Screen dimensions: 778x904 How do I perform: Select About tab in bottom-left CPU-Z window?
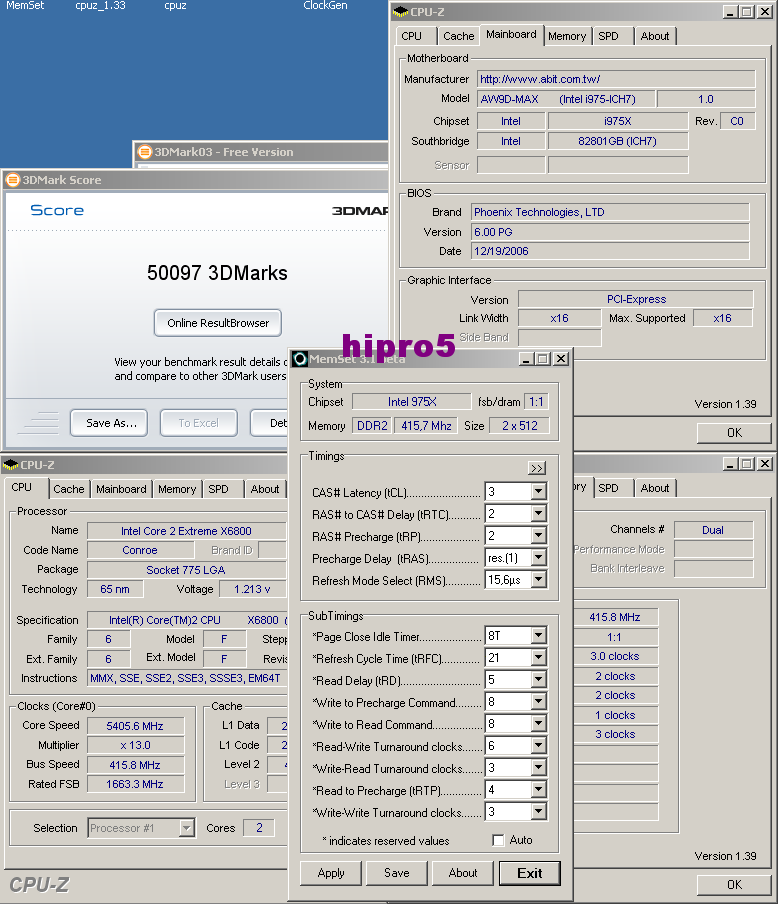coord(265,489)
